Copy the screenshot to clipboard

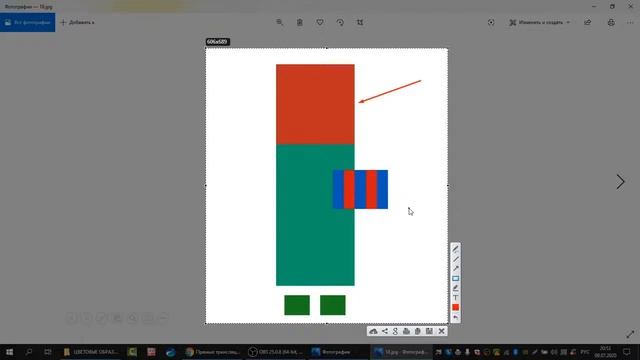coord(418,331)
